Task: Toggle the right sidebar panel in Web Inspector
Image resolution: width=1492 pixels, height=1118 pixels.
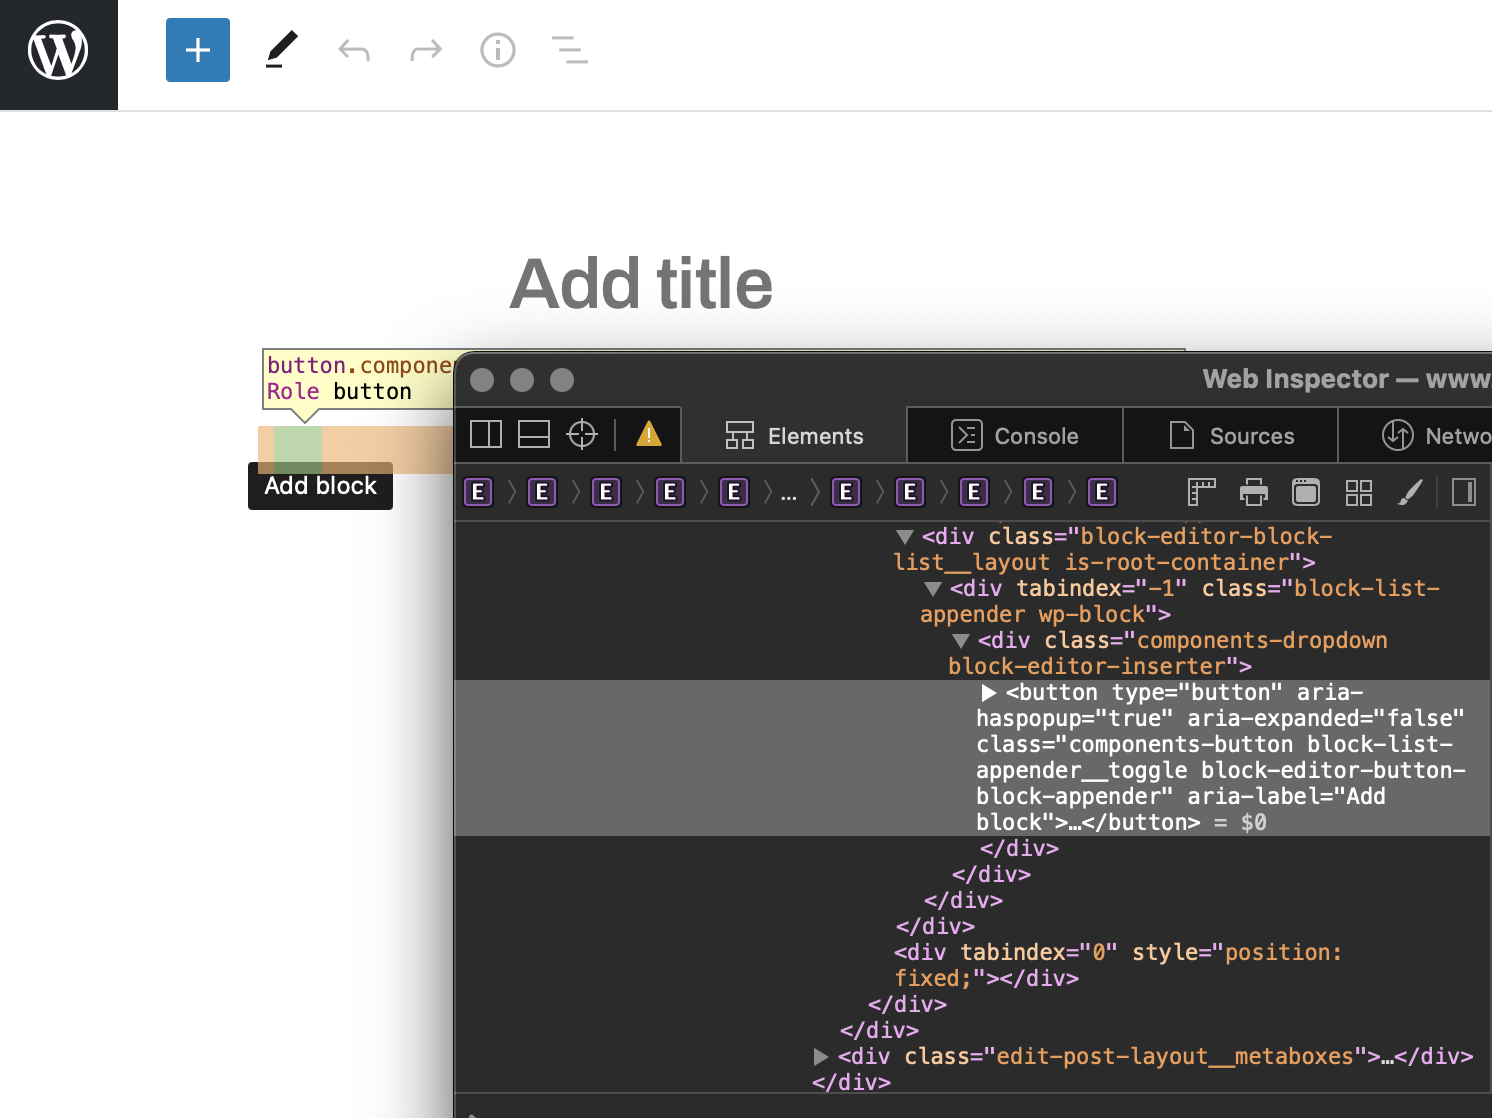Action: 1464,492
